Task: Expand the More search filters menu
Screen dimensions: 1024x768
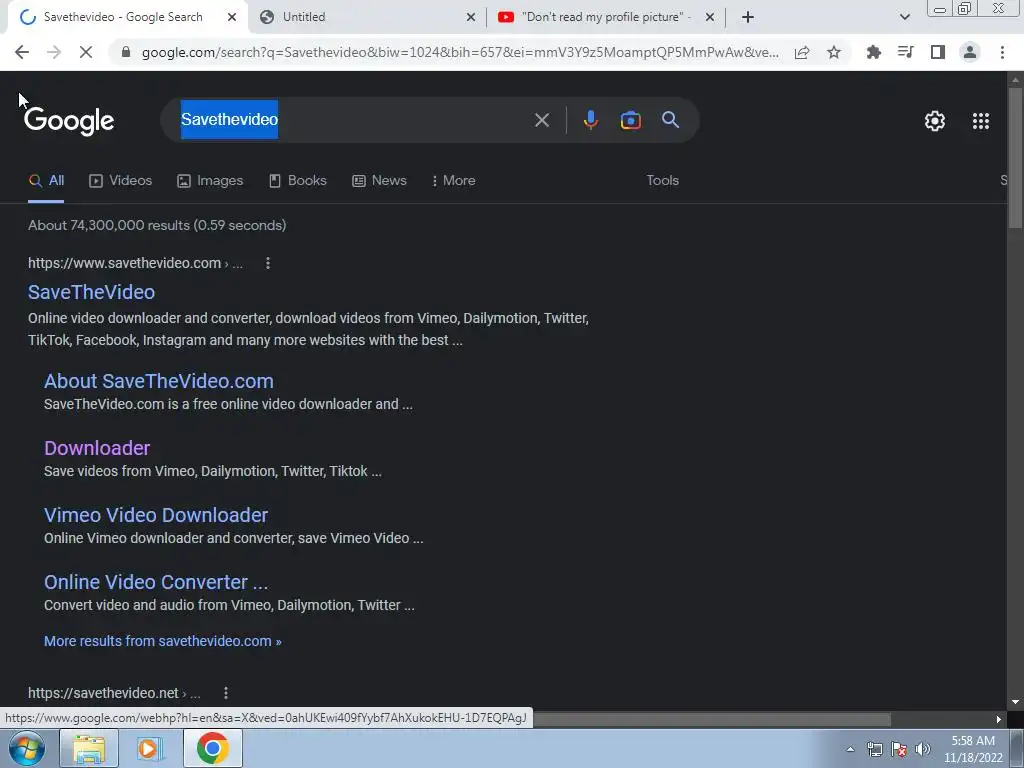Action: [453, 180]
